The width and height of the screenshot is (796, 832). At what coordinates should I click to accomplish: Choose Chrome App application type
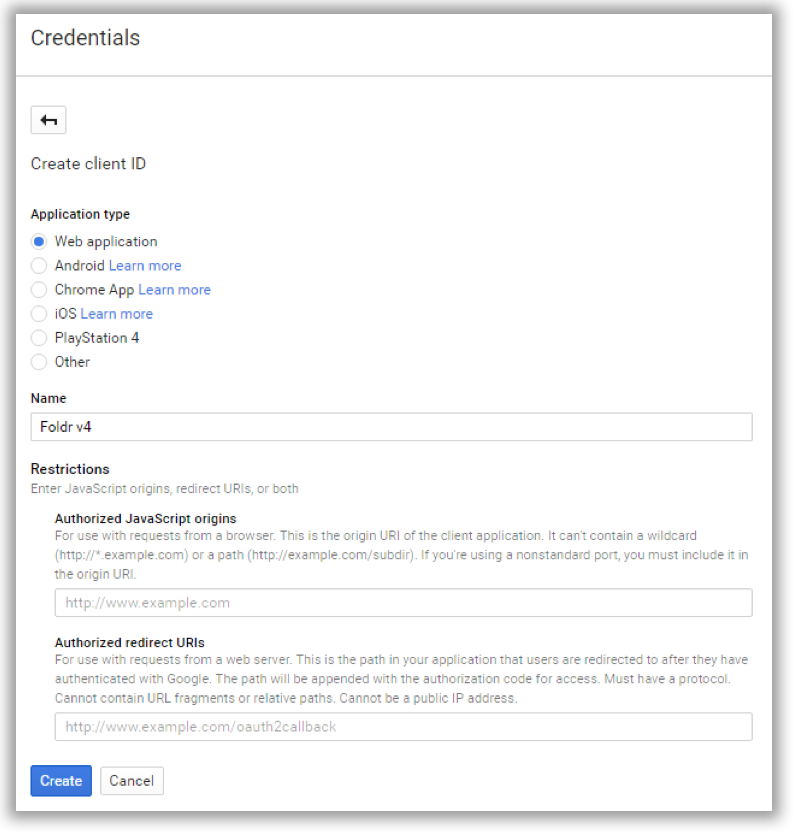[x=38, y=289]
